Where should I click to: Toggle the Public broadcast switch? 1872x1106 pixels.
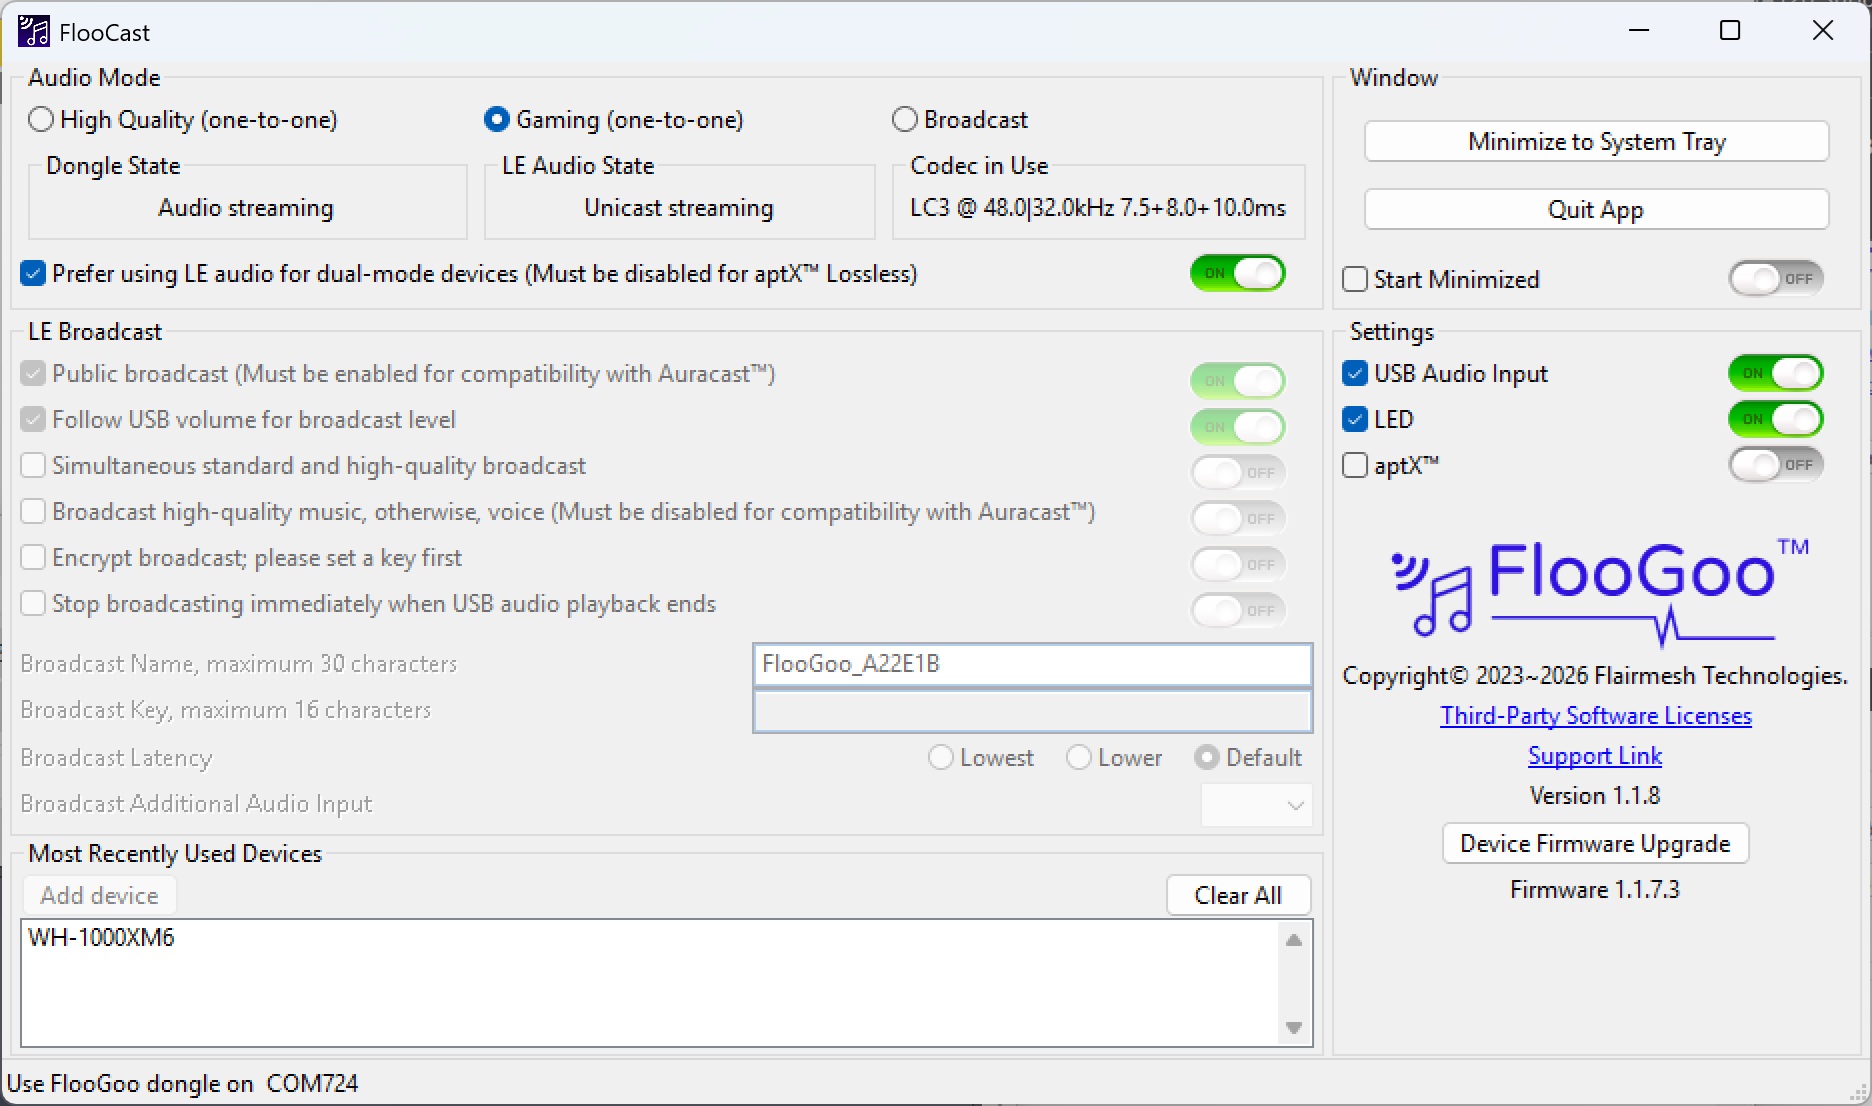[x=1238, y=380]
